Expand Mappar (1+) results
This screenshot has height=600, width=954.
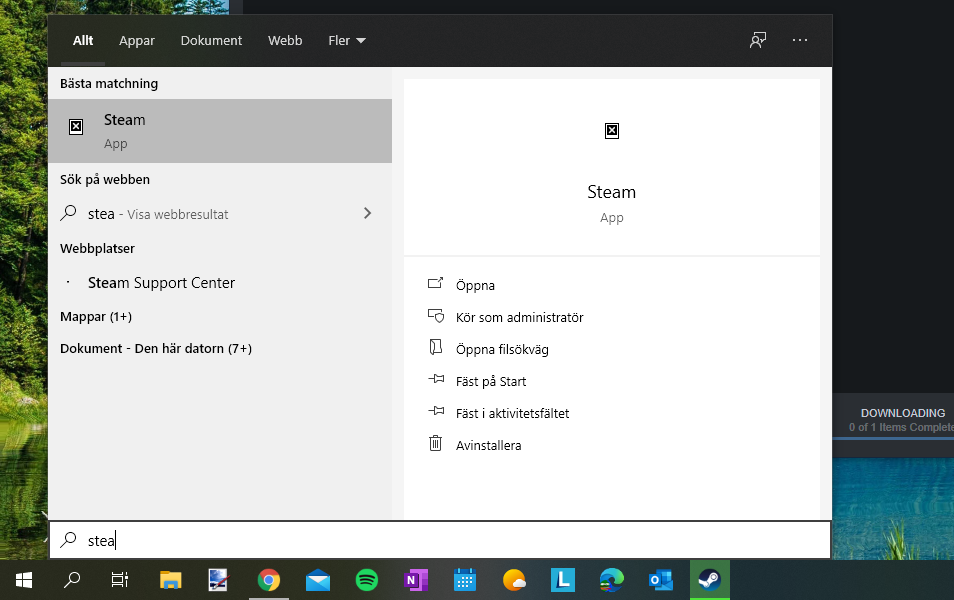(x=96, y=316)
